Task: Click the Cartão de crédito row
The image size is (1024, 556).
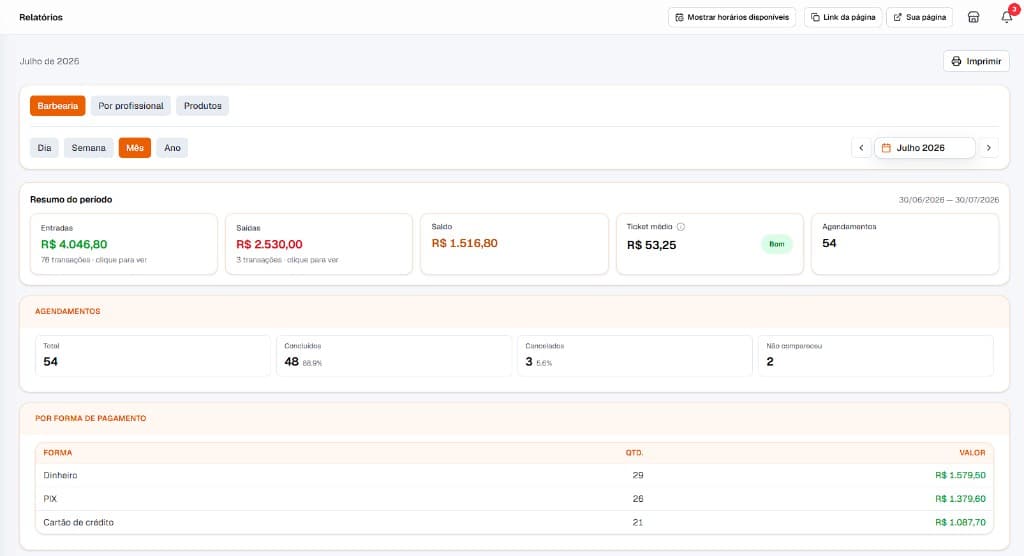Action: 514,523
